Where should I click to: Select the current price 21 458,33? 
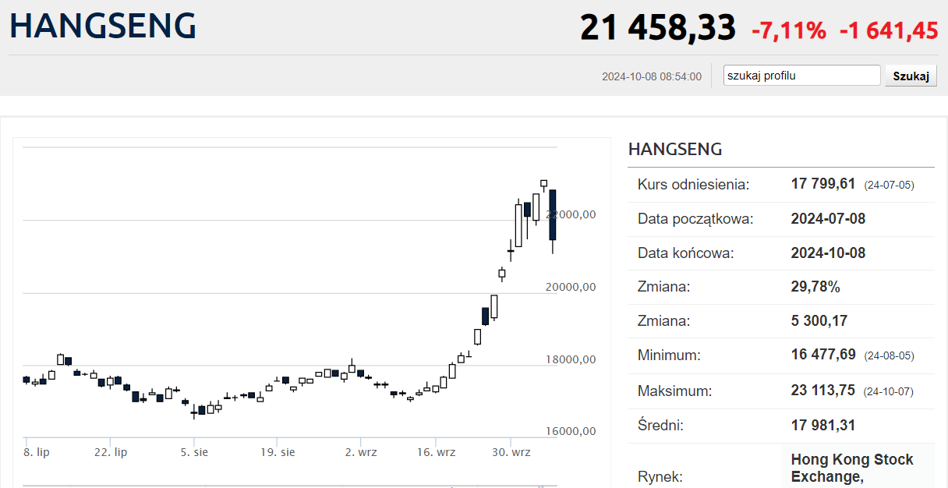coord(657,28)
